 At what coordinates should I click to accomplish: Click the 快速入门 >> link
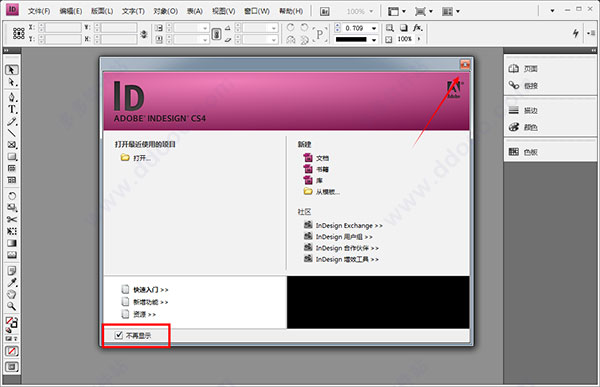coord(151,290)
